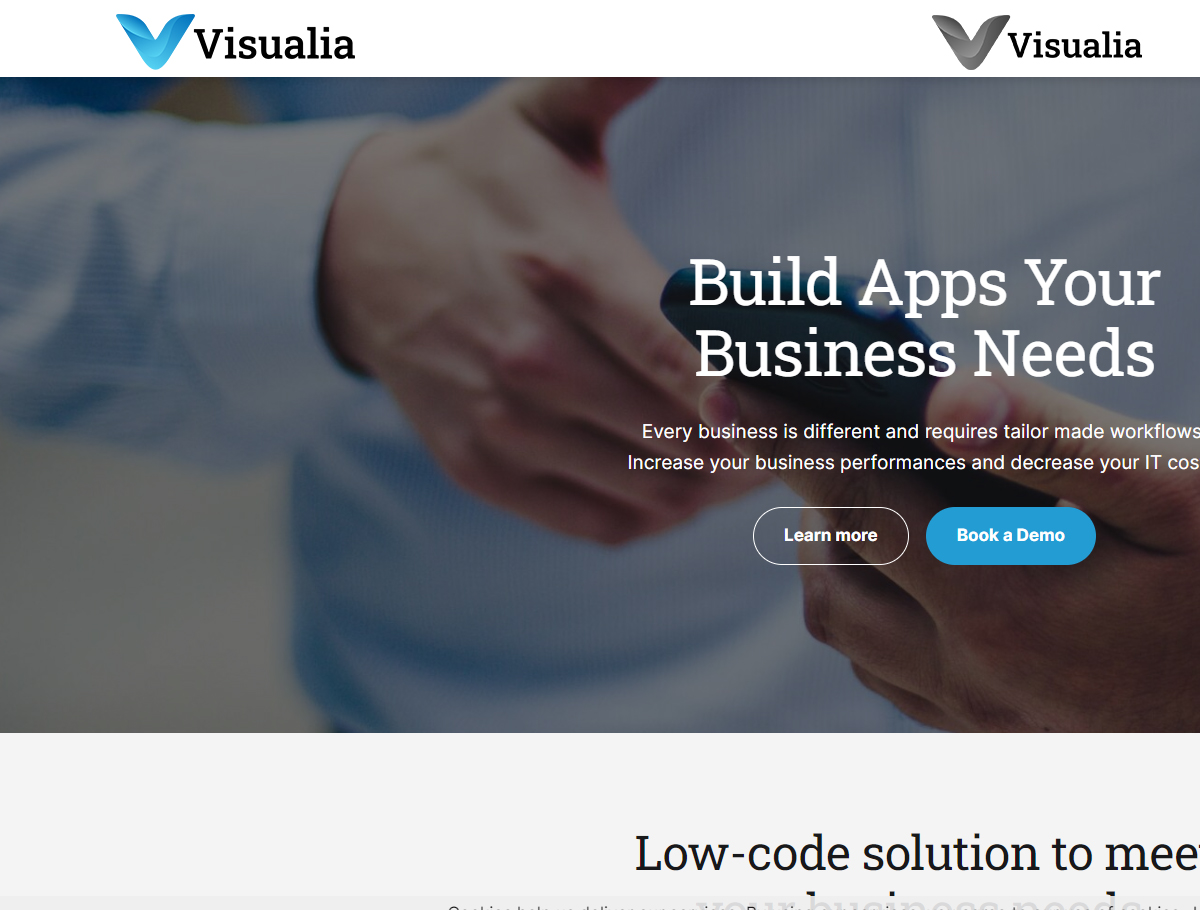The height and width of the screenshot is (910, 1200).
Task: Click the blue Visualia V logo icon
Action: (x=155, y=42)
